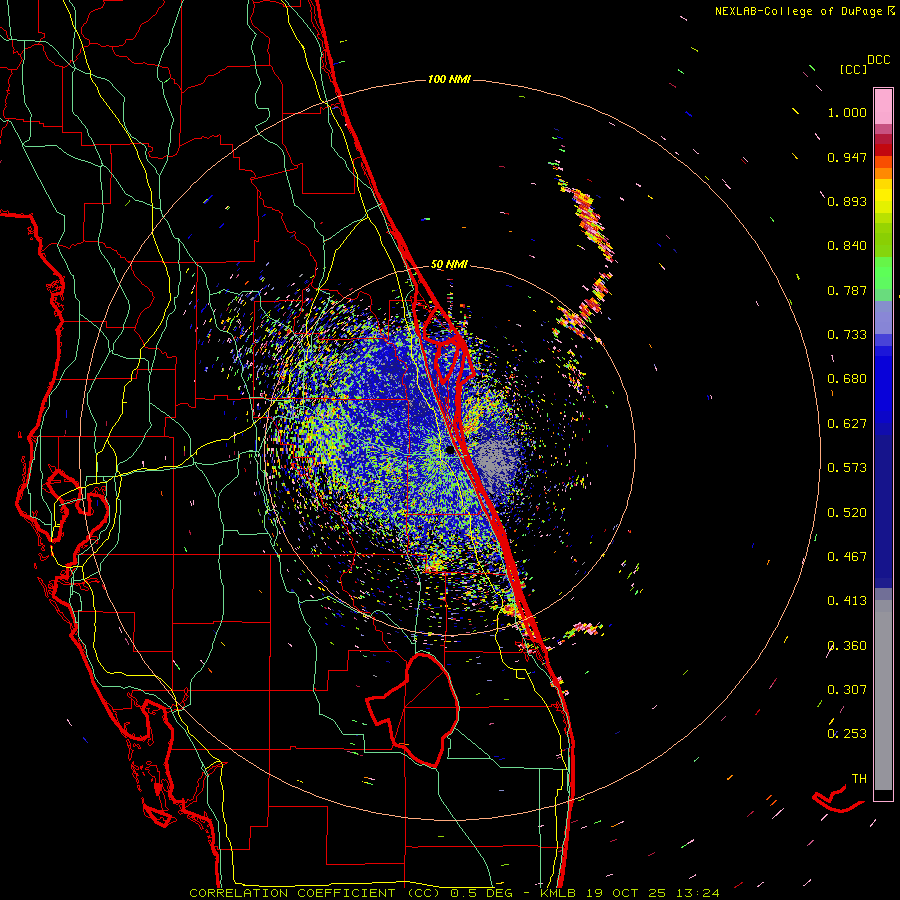
Task: Click the 0.413 scale value
Action: coord(847,601)
